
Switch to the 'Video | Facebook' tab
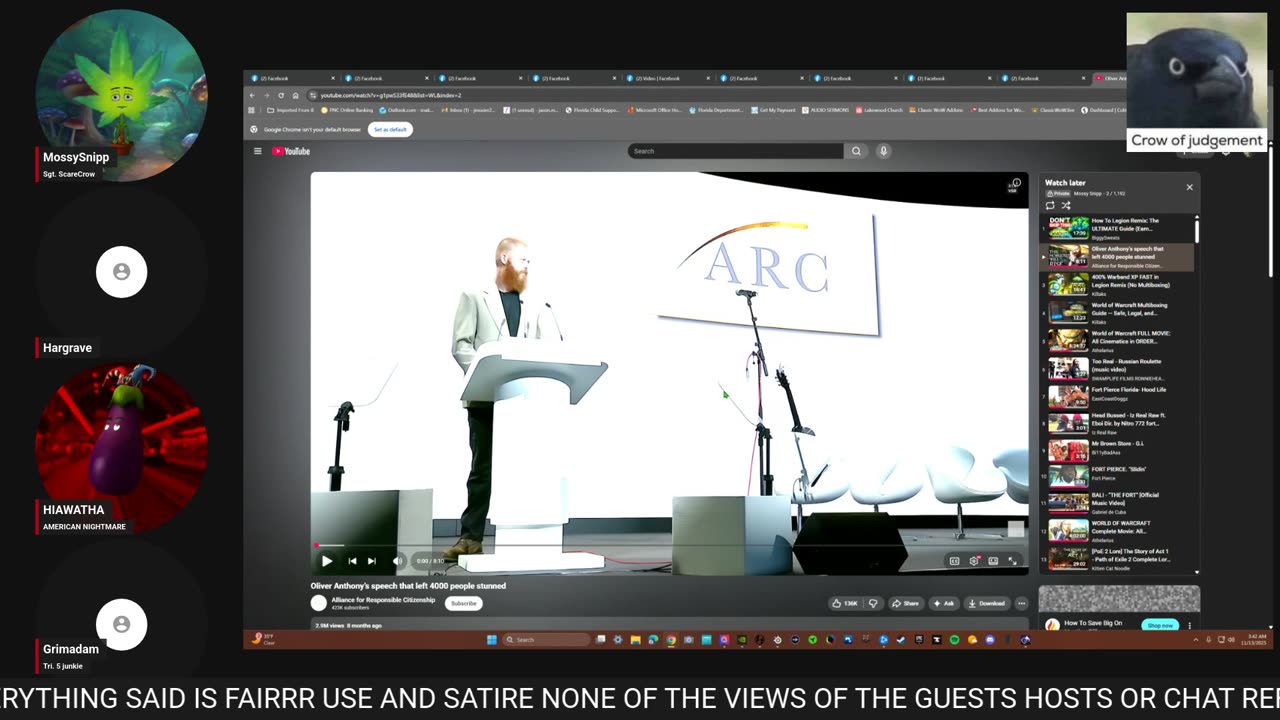click(666, 78)
